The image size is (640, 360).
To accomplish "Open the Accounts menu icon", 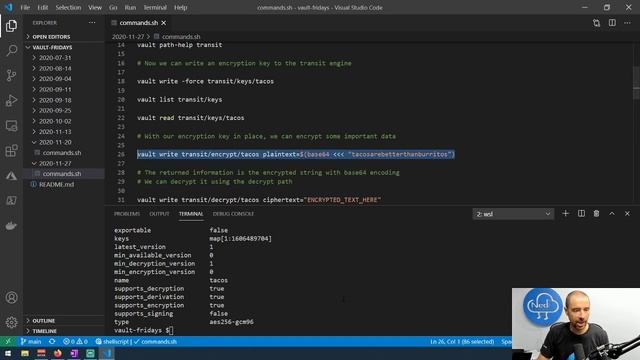I will click(11, 298).
